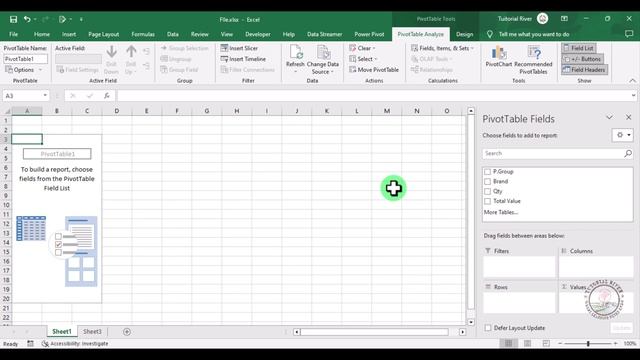
Task: Insert a PivotChart
Action: point(498,56)
